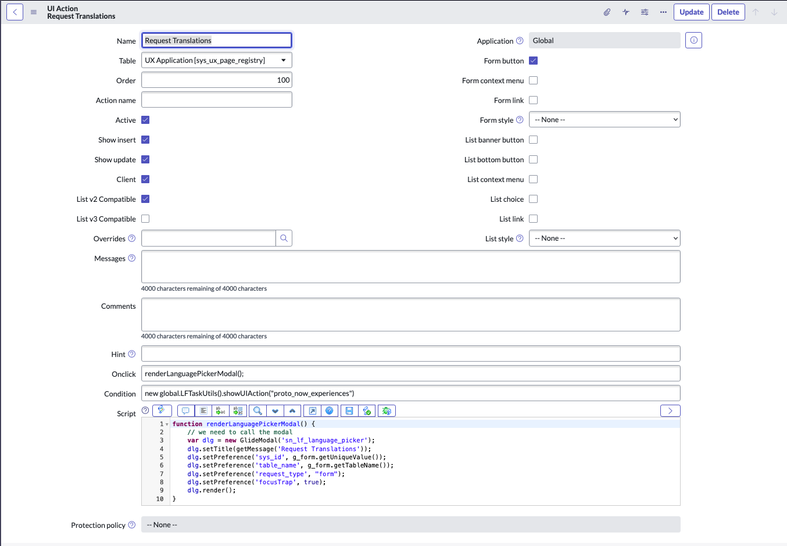Uncheck the Active checkbox
Screen dimensions: 787x546
point(146,120)
